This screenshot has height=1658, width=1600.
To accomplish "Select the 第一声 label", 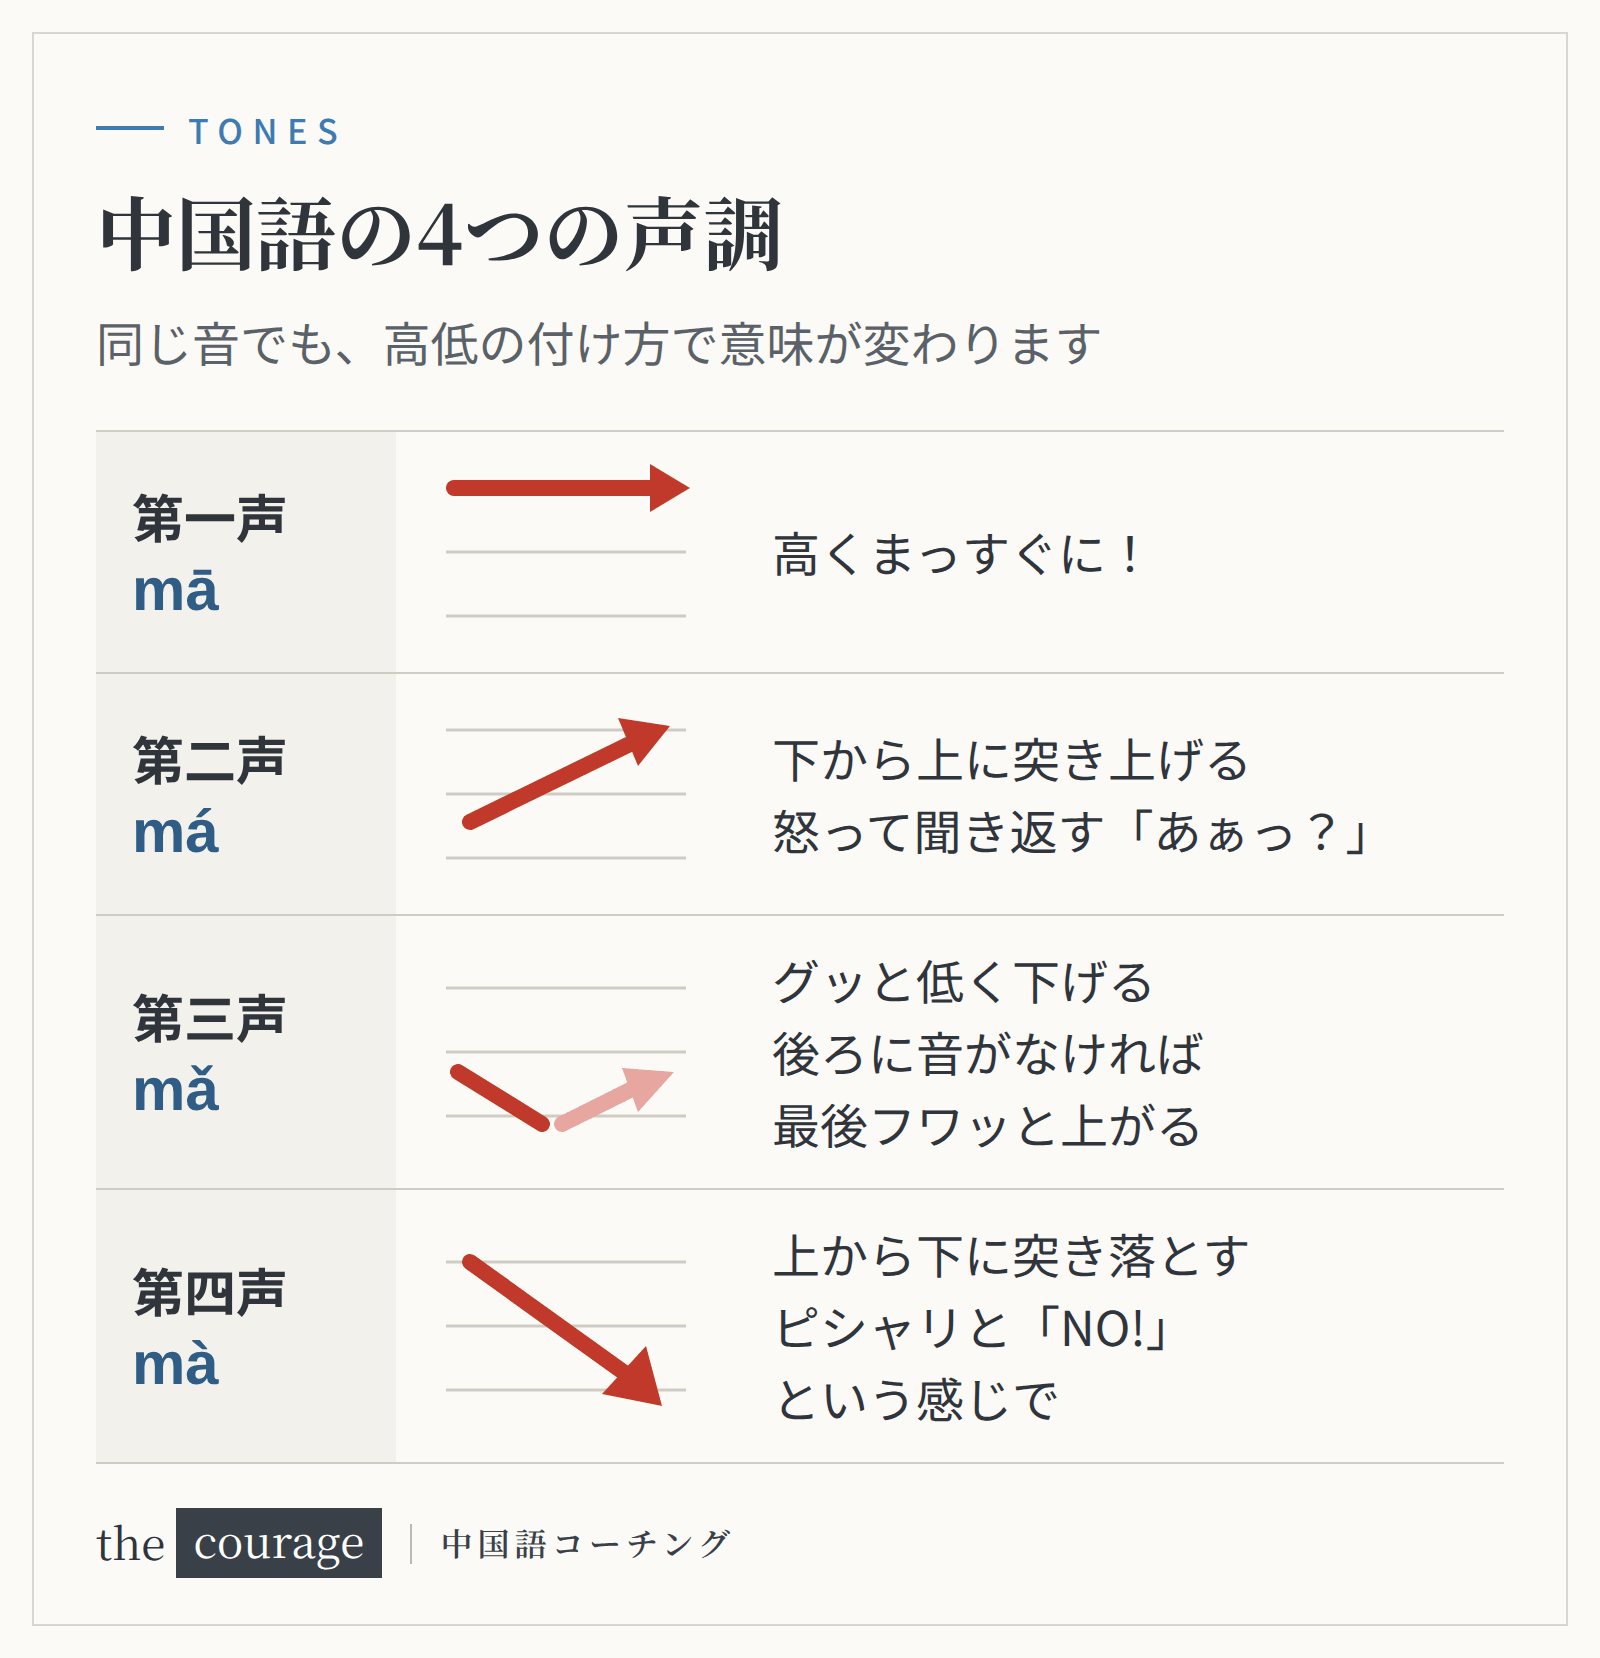I will [x=210, y=518].
